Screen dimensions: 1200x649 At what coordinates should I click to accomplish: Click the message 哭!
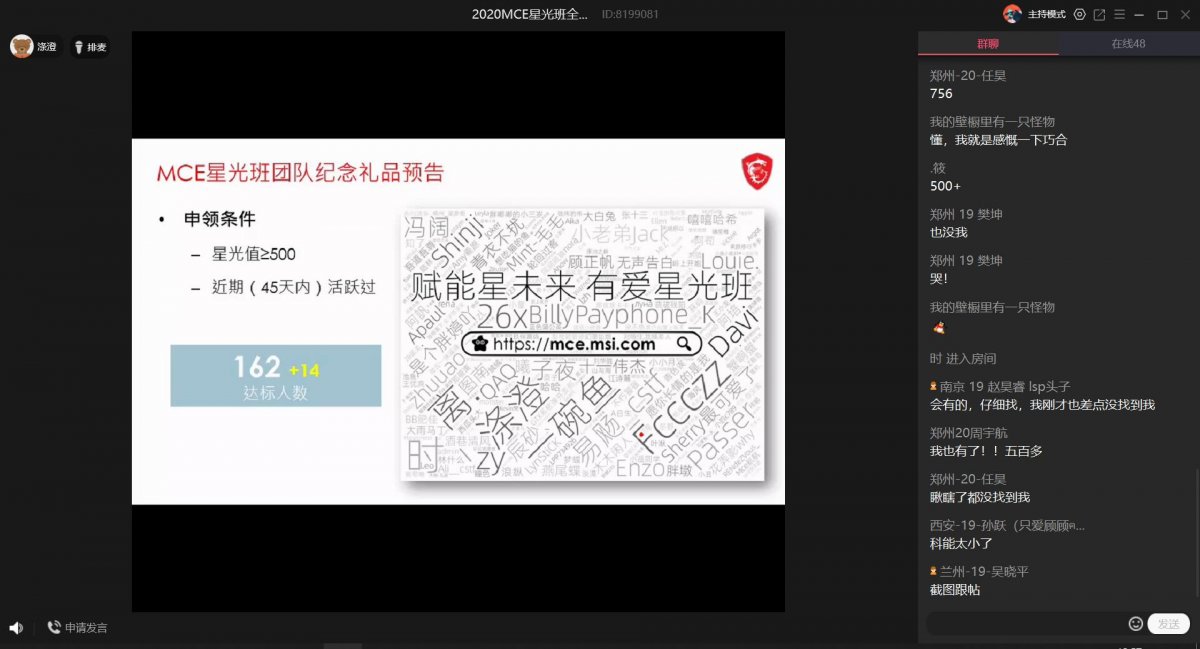(x=938, y=278)
